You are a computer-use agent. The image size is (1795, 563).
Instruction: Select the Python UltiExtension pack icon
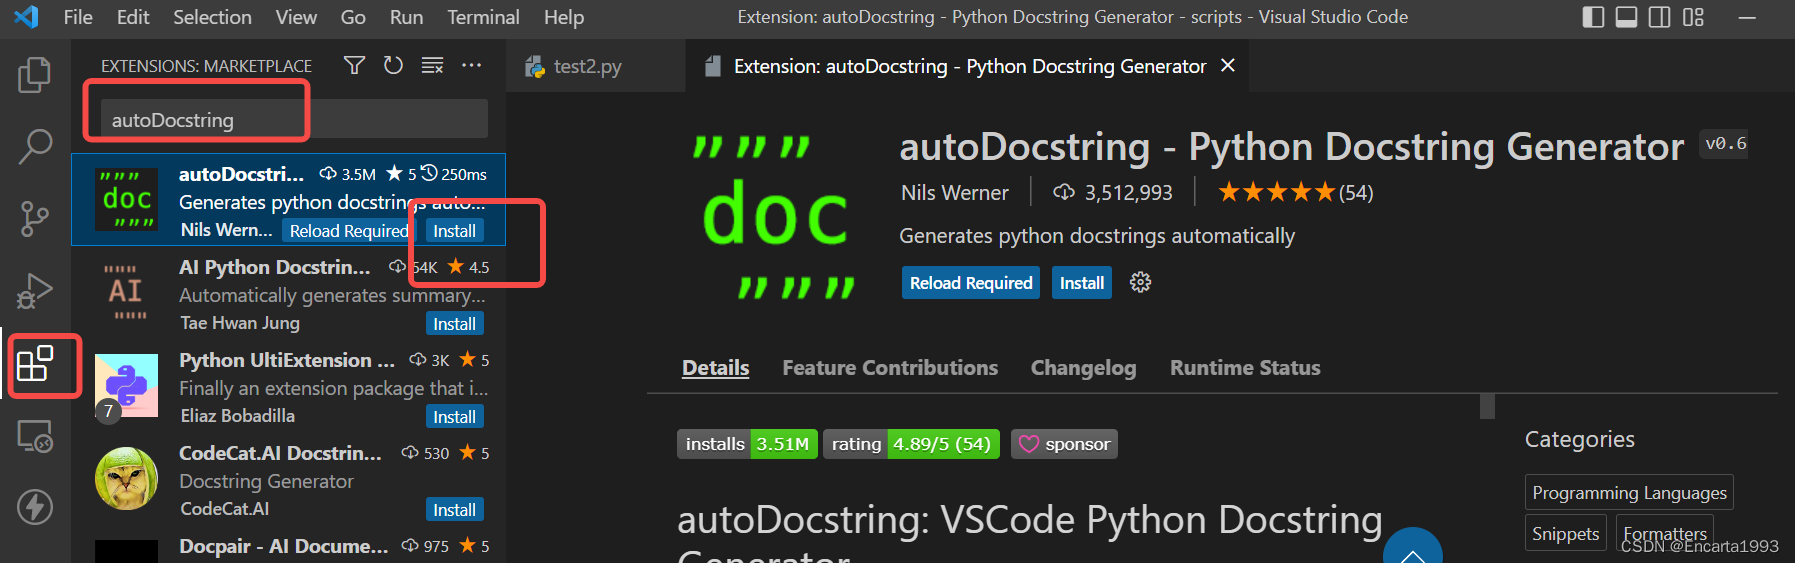(127, 386)
